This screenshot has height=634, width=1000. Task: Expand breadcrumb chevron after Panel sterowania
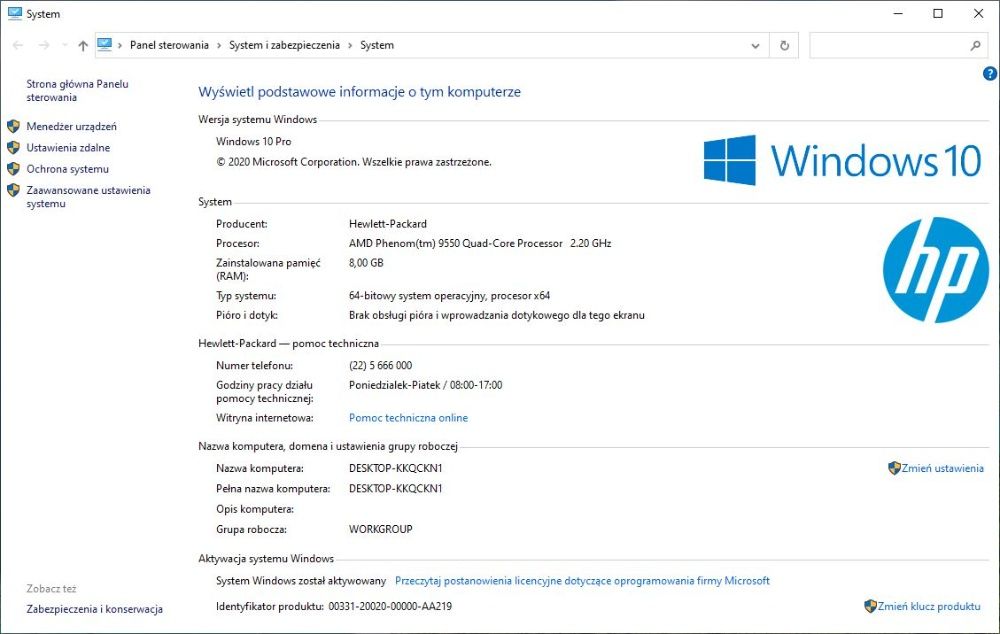tap(219, 45)
